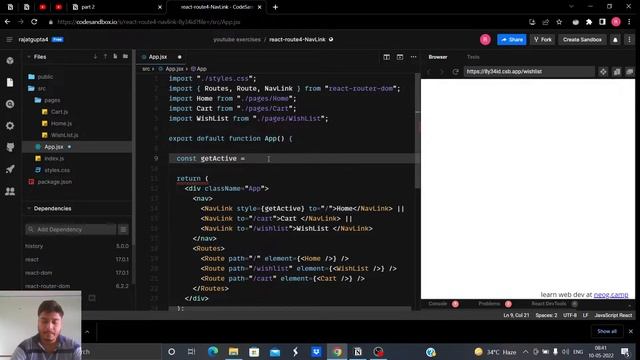Open index.js in the file tree
This screenshot has height=360, width=640.
(x=49, y=158)
